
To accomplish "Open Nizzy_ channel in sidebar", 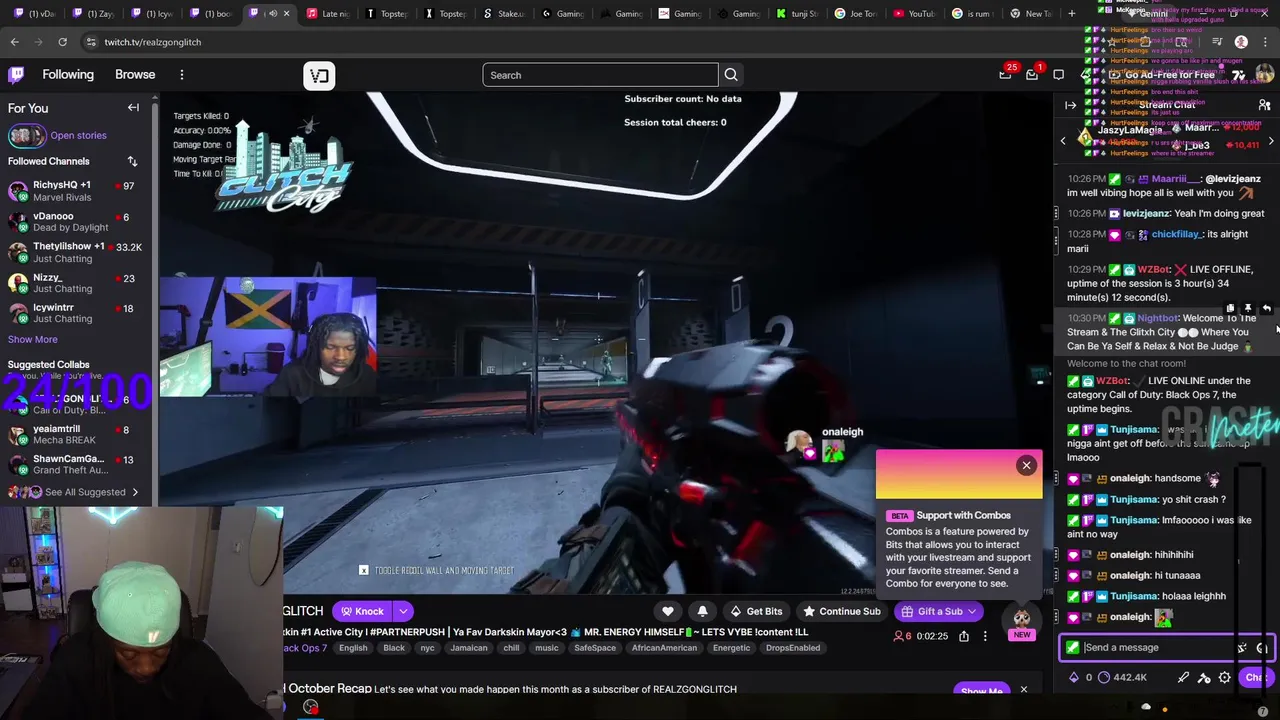I will 75,283.
